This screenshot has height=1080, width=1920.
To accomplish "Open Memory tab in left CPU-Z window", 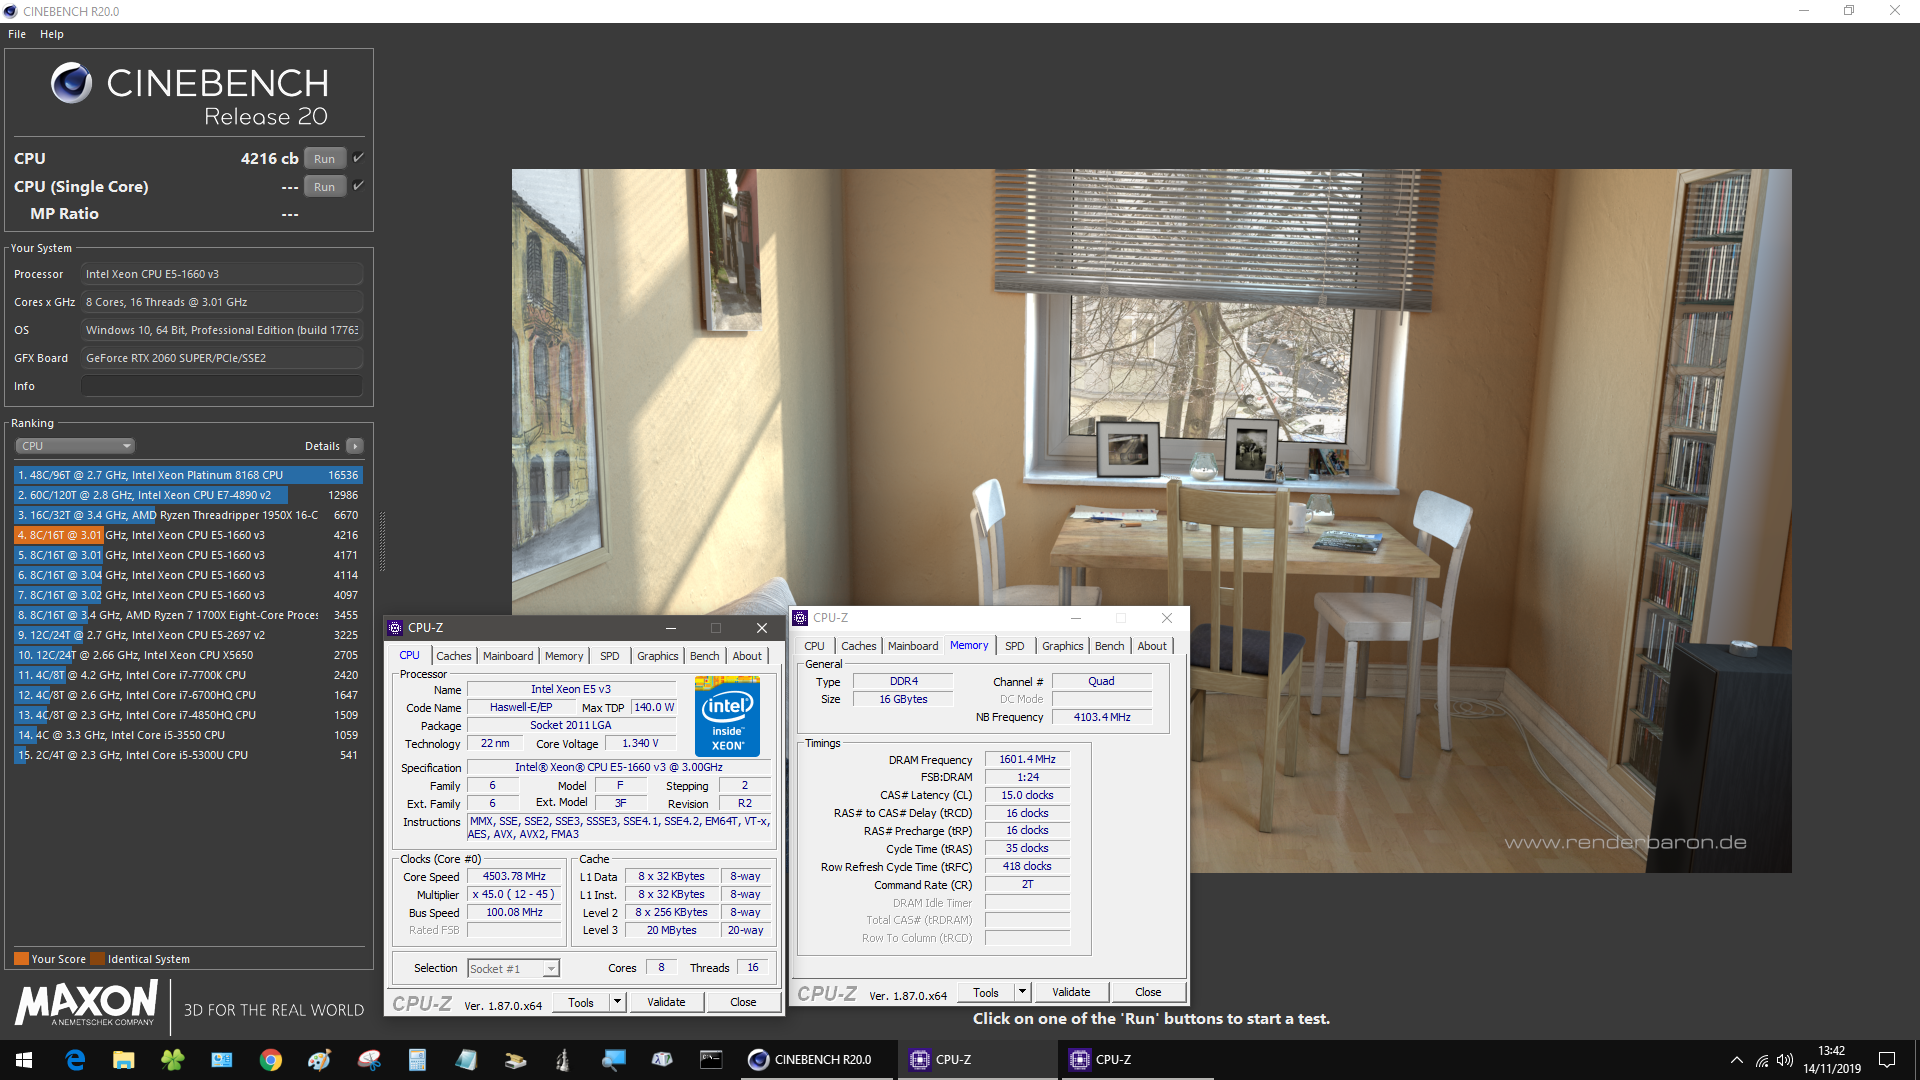I will pos(564,656).
